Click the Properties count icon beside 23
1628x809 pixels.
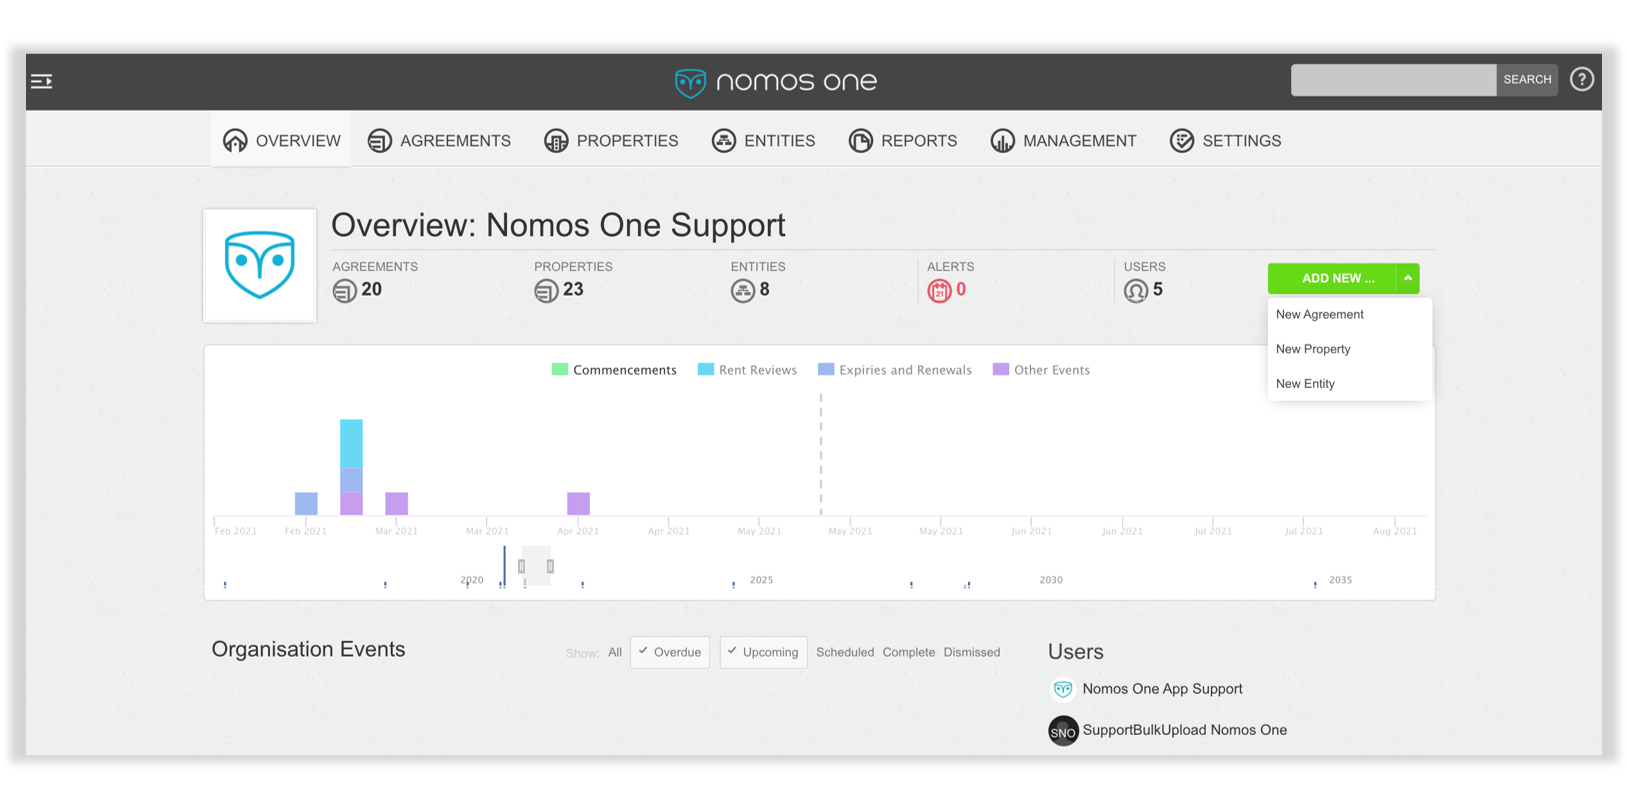[546, 291]
